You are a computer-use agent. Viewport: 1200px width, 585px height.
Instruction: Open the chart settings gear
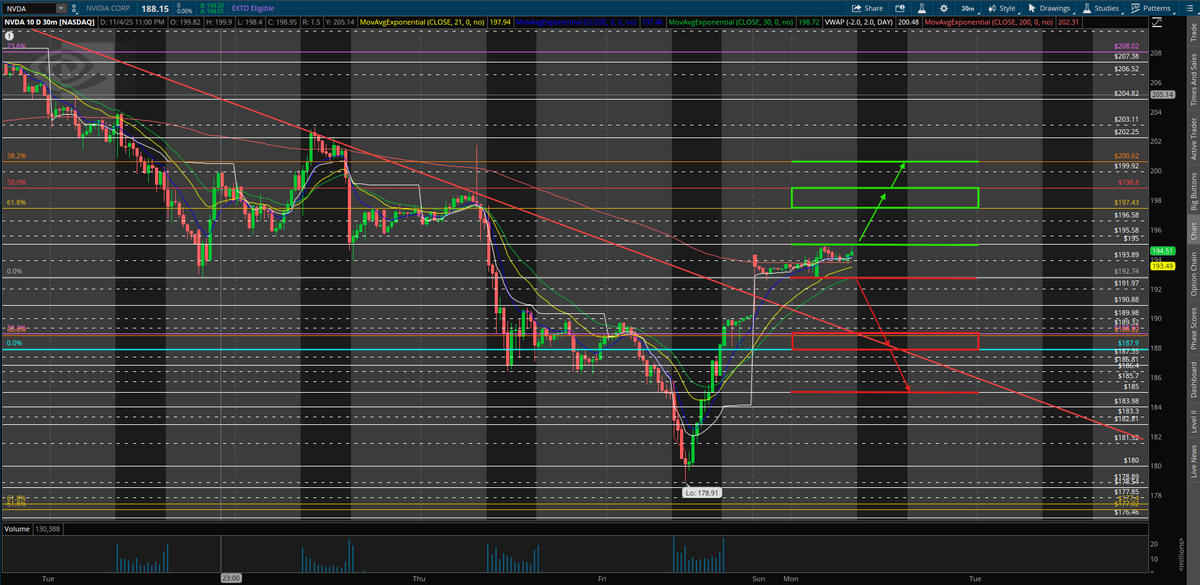pos(944,8)
